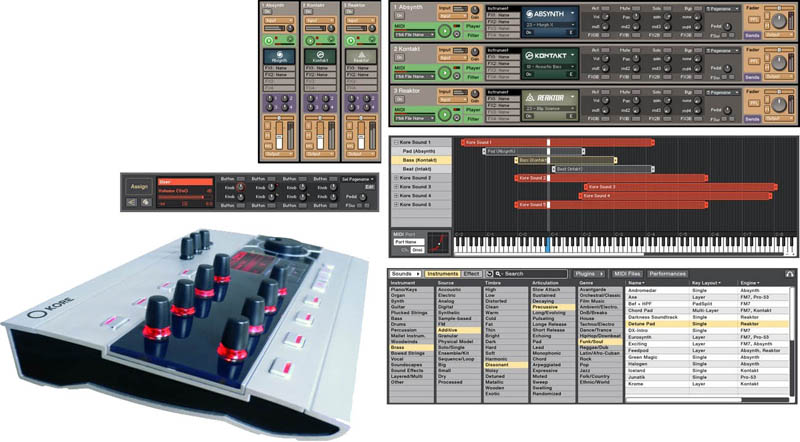Open the Sounds dropdown in the browser
The width and height of the screenshot is (800, 442).
point(405,274)
